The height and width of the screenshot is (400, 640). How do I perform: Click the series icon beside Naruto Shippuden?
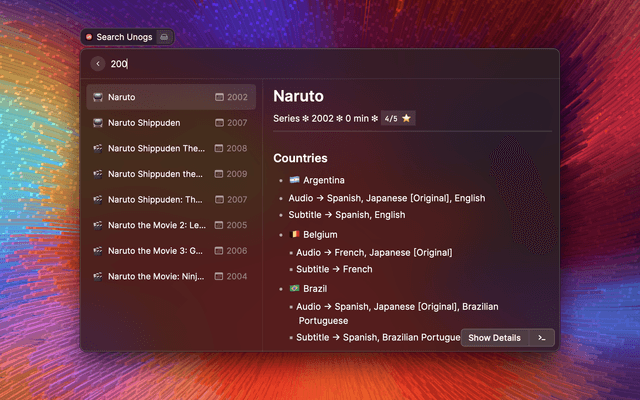(x=98, y=123)
